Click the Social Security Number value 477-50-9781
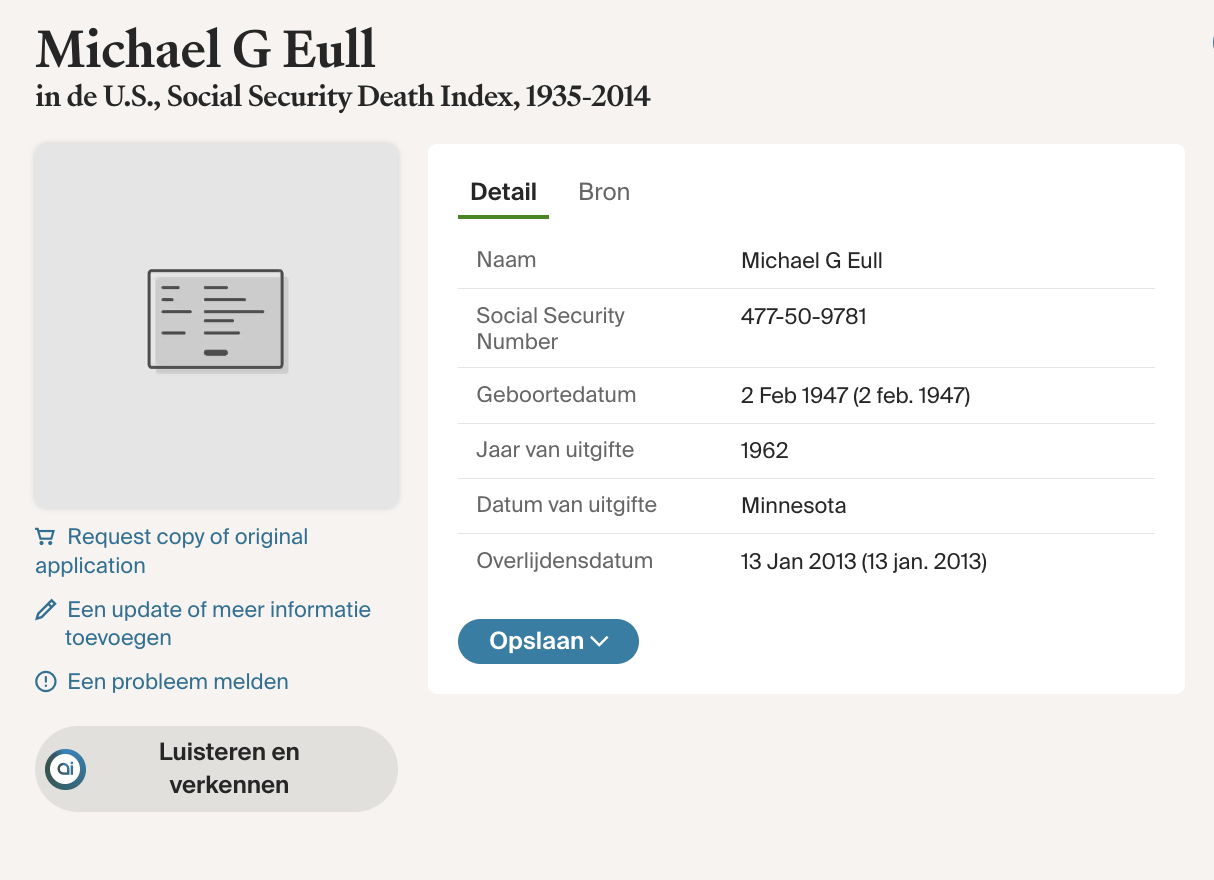Viewport: 1214px width, 880px height. pyautogui.click(x=803, y=317)
